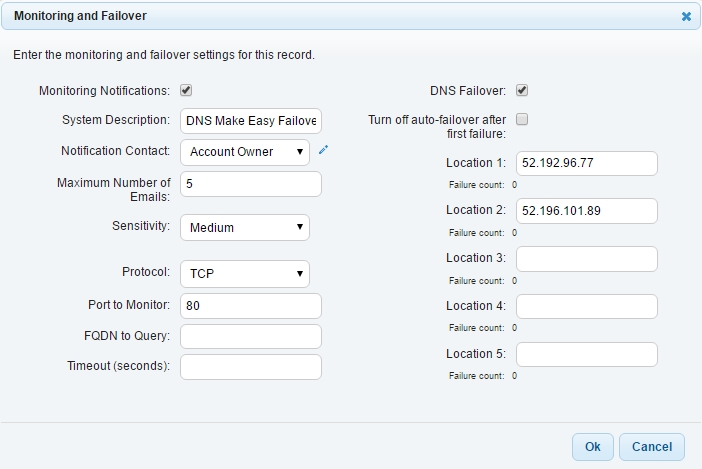Screen dimensions: 702x469
Task: Click the Location 1 label
Action: click(x=475, y=162)
